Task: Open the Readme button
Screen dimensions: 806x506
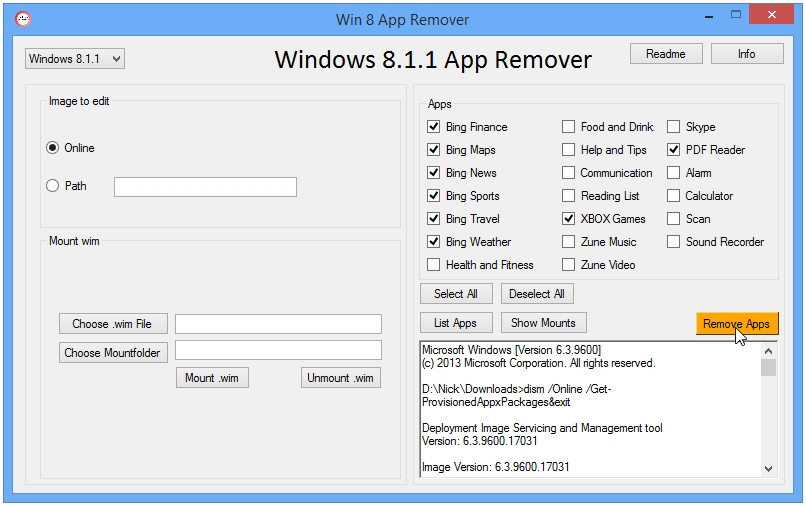Action: coord(665,54)
